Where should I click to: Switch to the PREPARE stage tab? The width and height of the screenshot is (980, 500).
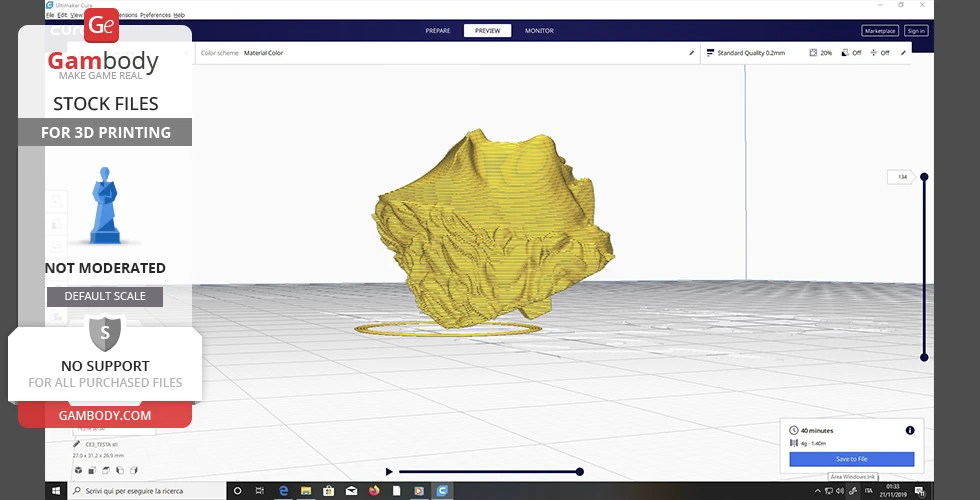click(438, 31)
